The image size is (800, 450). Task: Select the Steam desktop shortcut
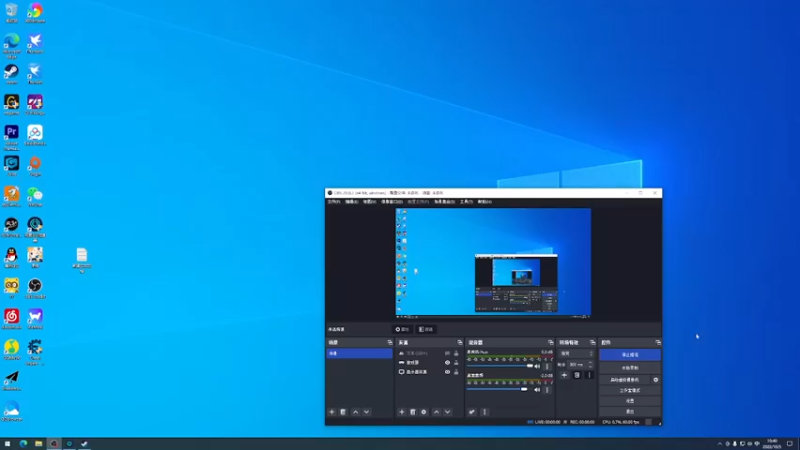pos(11,74)
